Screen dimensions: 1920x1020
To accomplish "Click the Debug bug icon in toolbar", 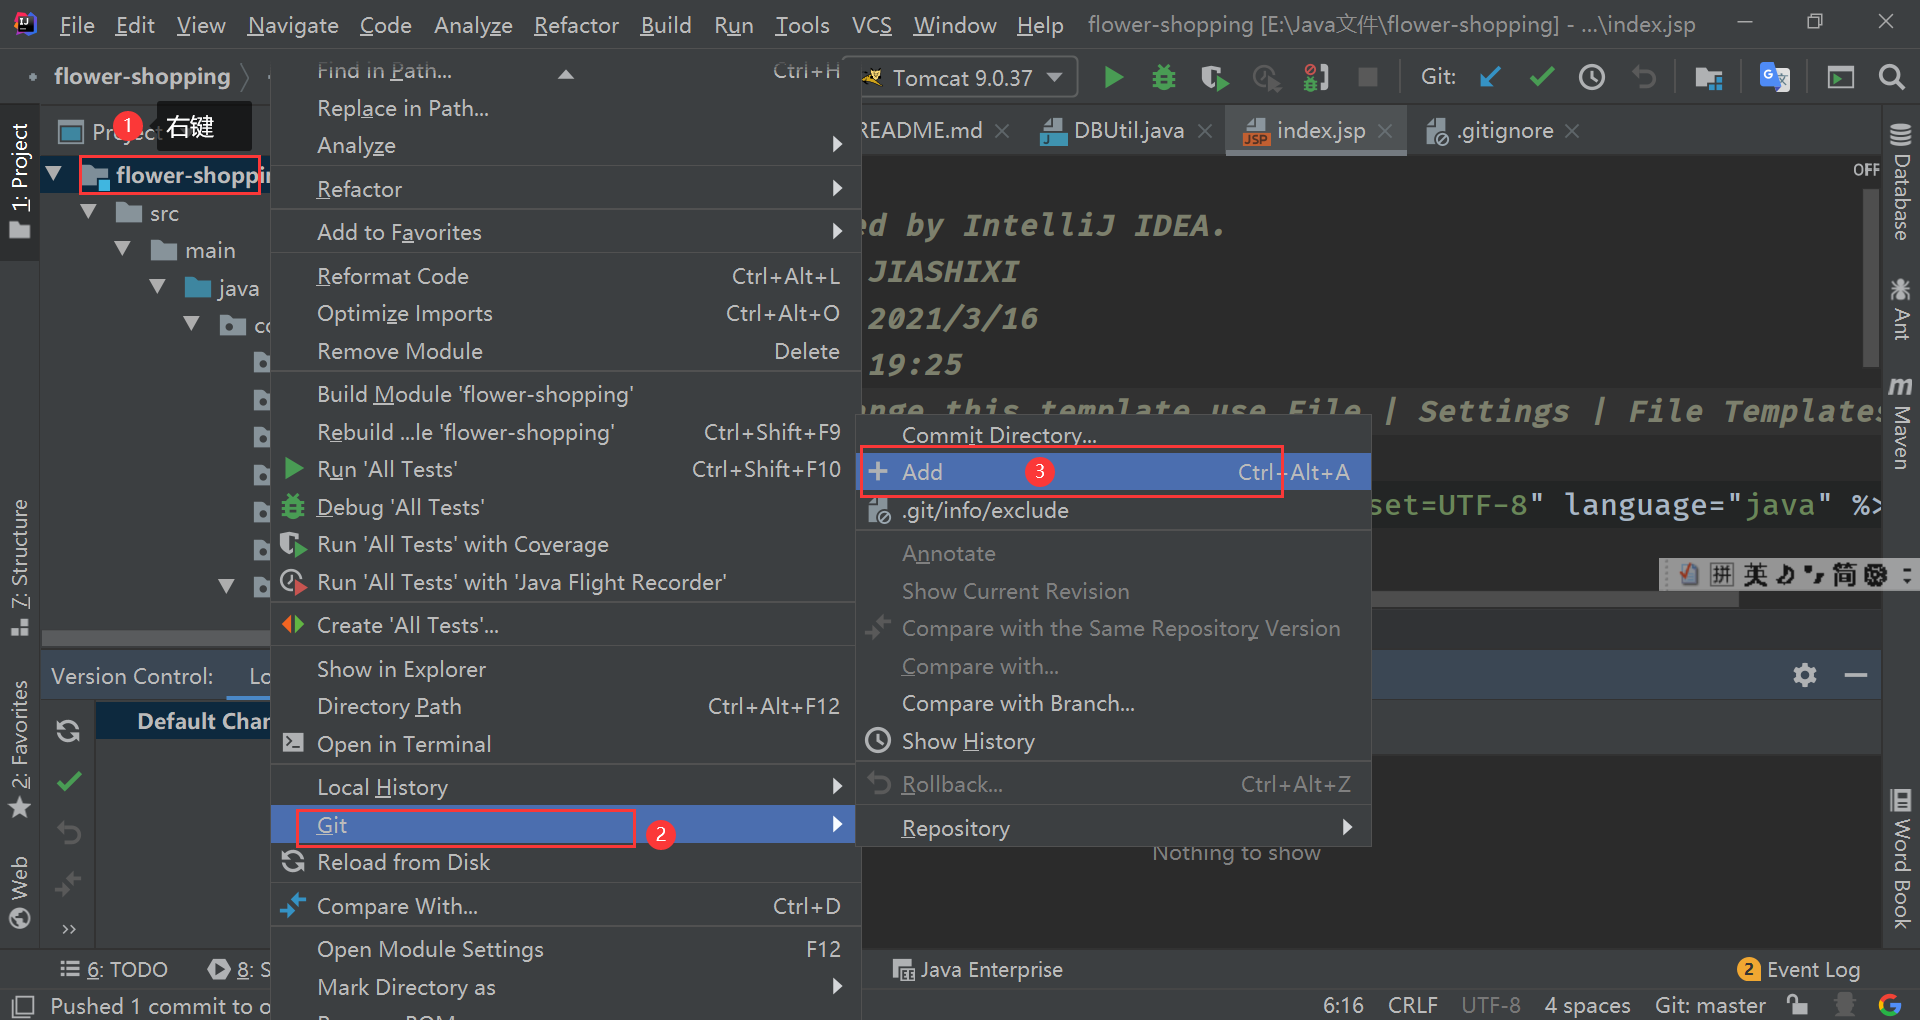I will click(x=1163, y=77).
